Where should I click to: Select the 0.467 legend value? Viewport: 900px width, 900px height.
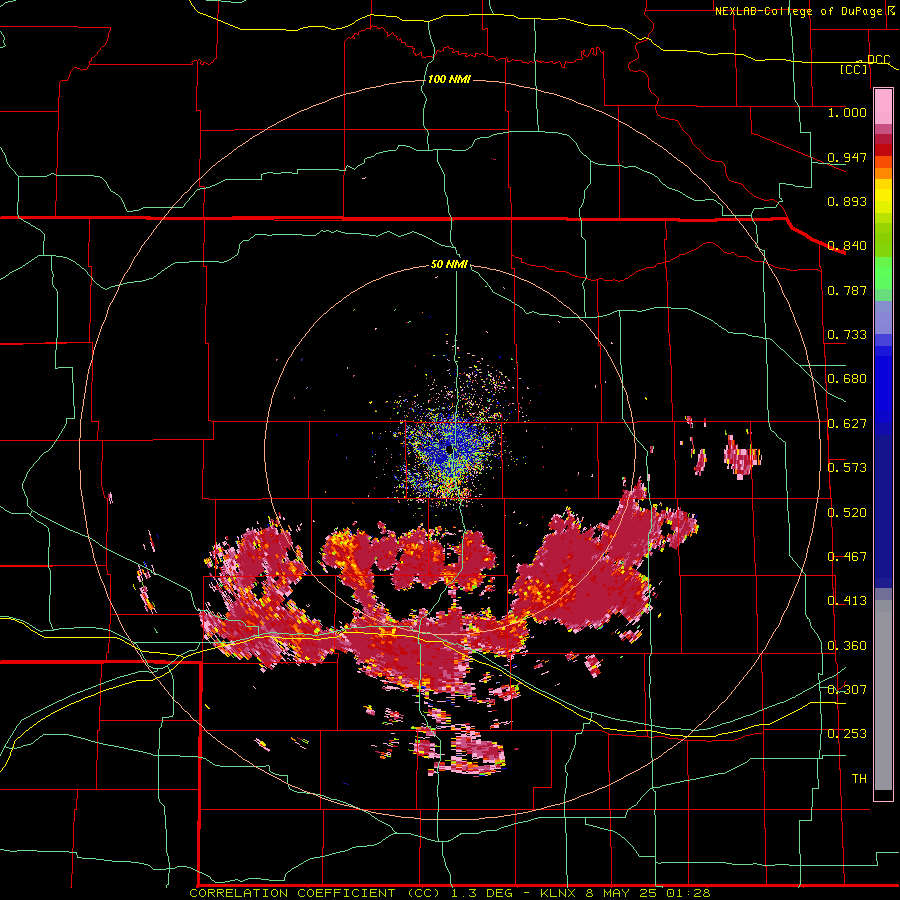pos(847,557)
